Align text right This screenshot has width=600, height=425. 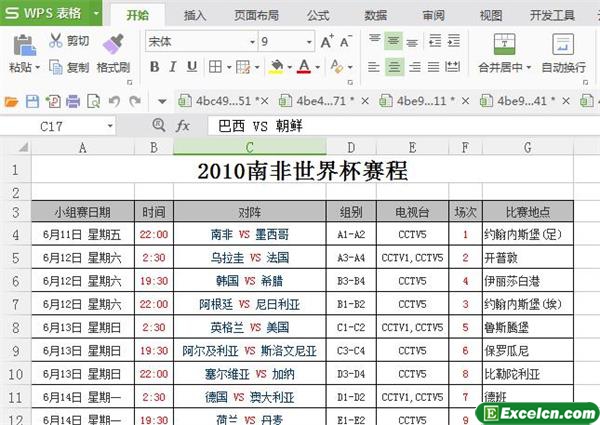pos(415,67)
